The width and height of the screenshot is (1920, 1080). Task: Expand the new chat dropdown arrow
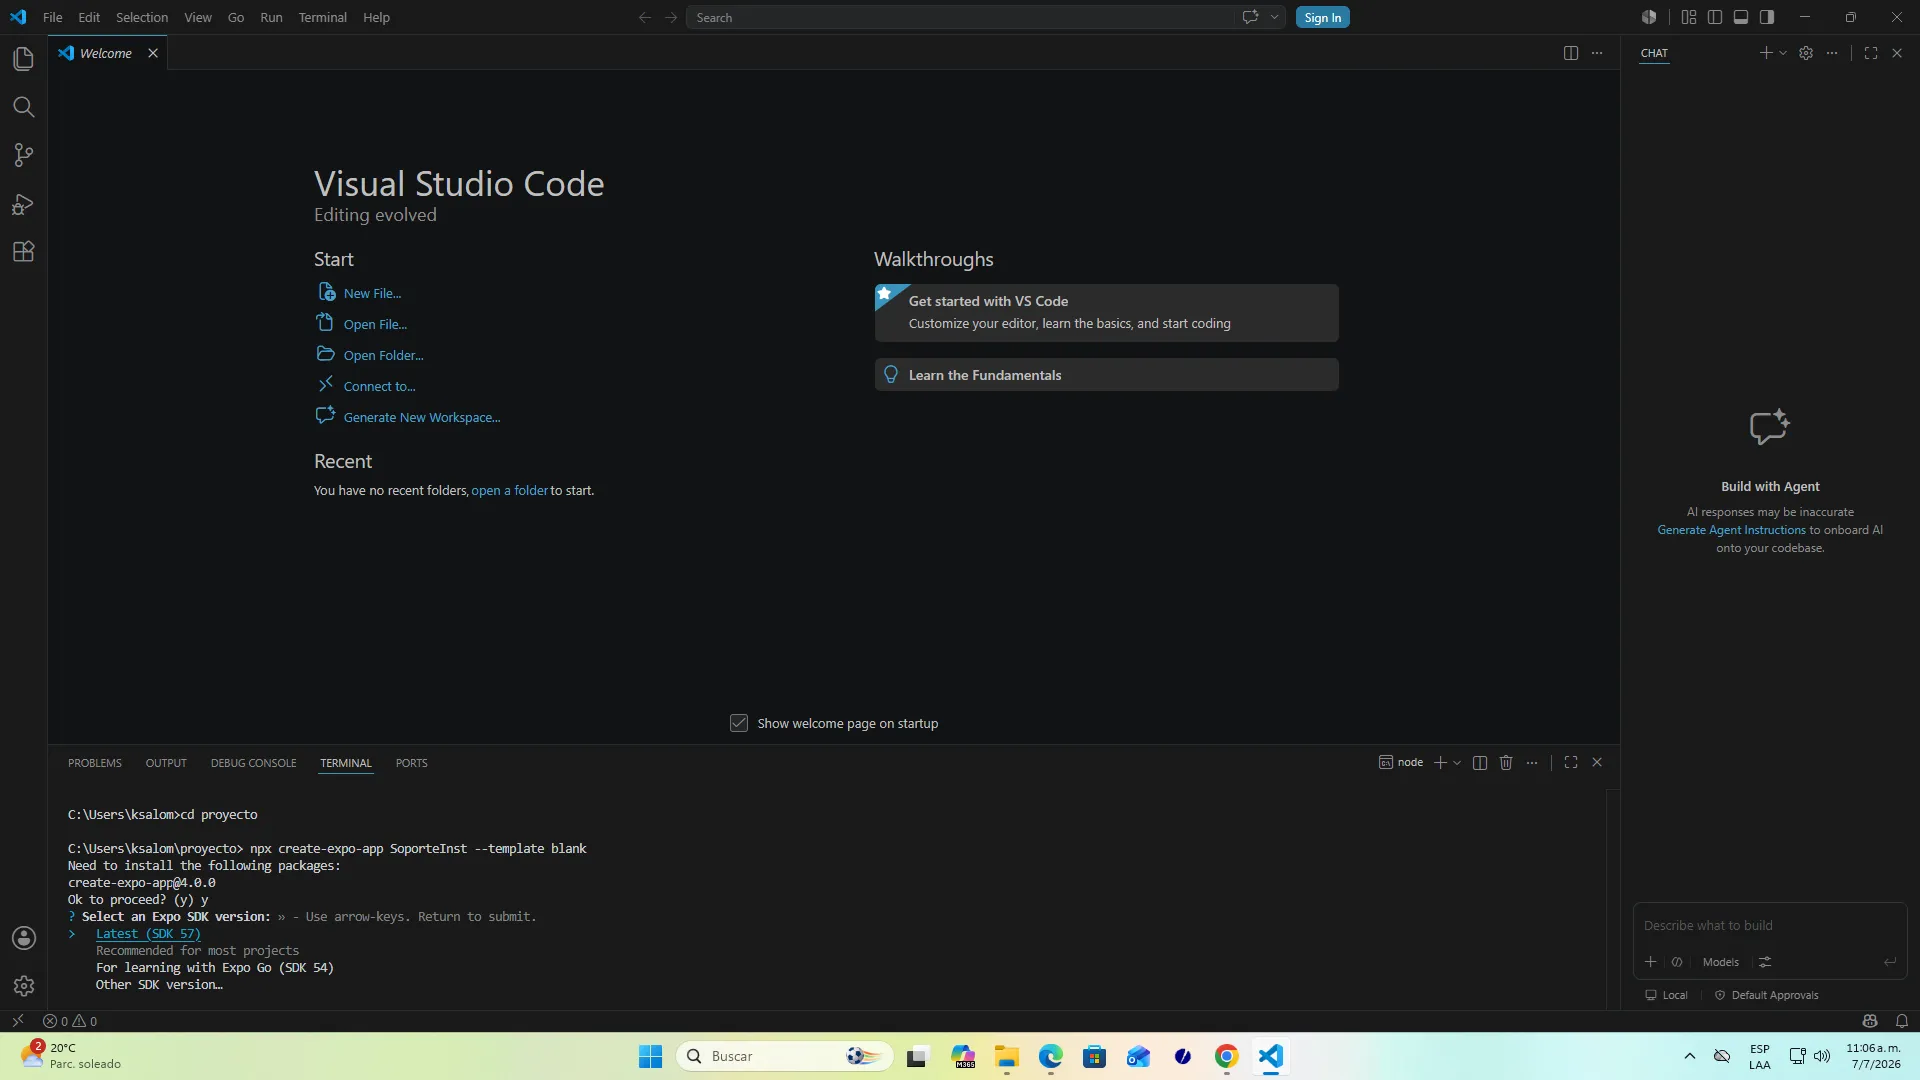coord(1783,53)
